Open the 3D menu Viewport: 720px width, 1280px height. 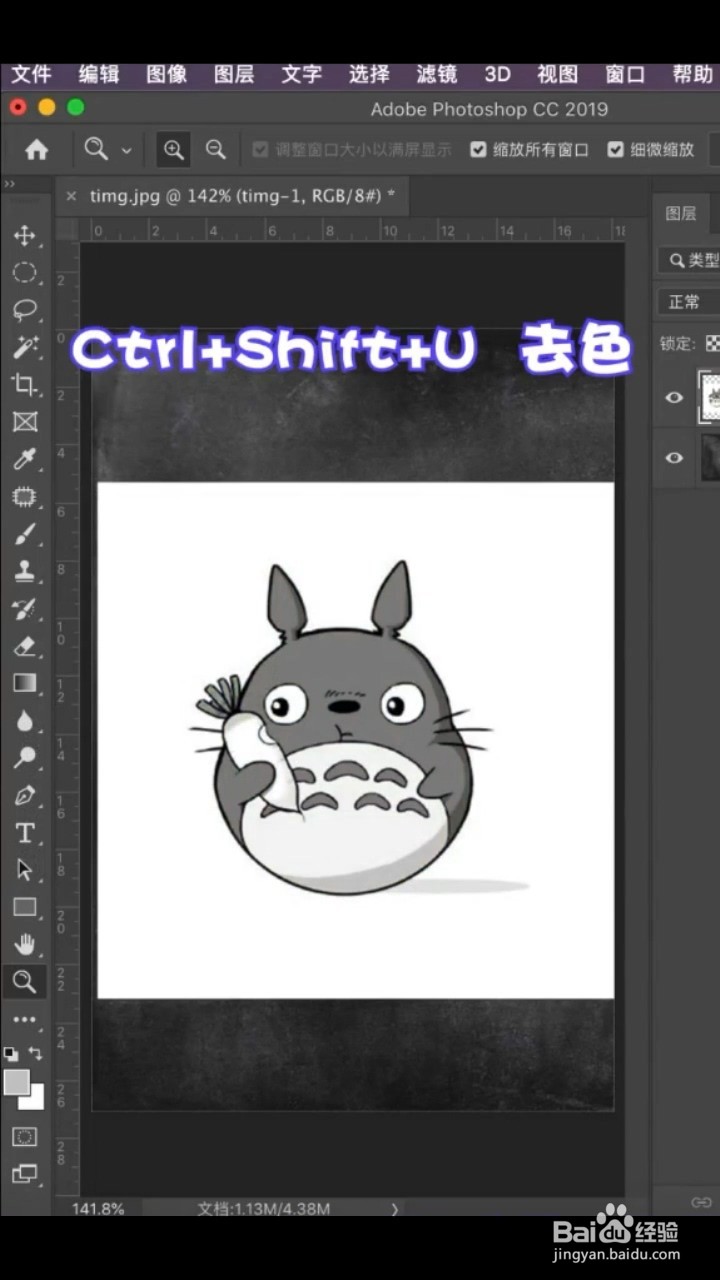pos(497,75)
